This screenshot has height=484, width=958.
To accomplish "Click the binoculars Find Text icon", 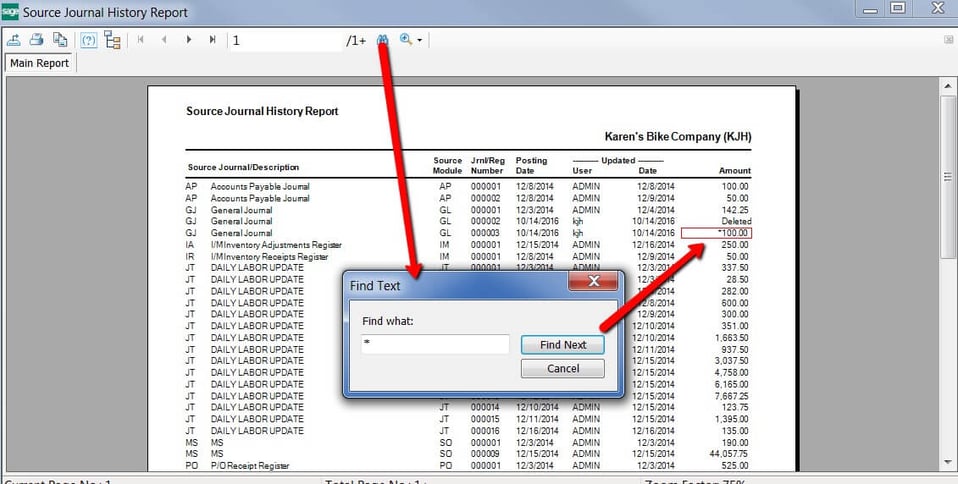I will coord(382,40).
